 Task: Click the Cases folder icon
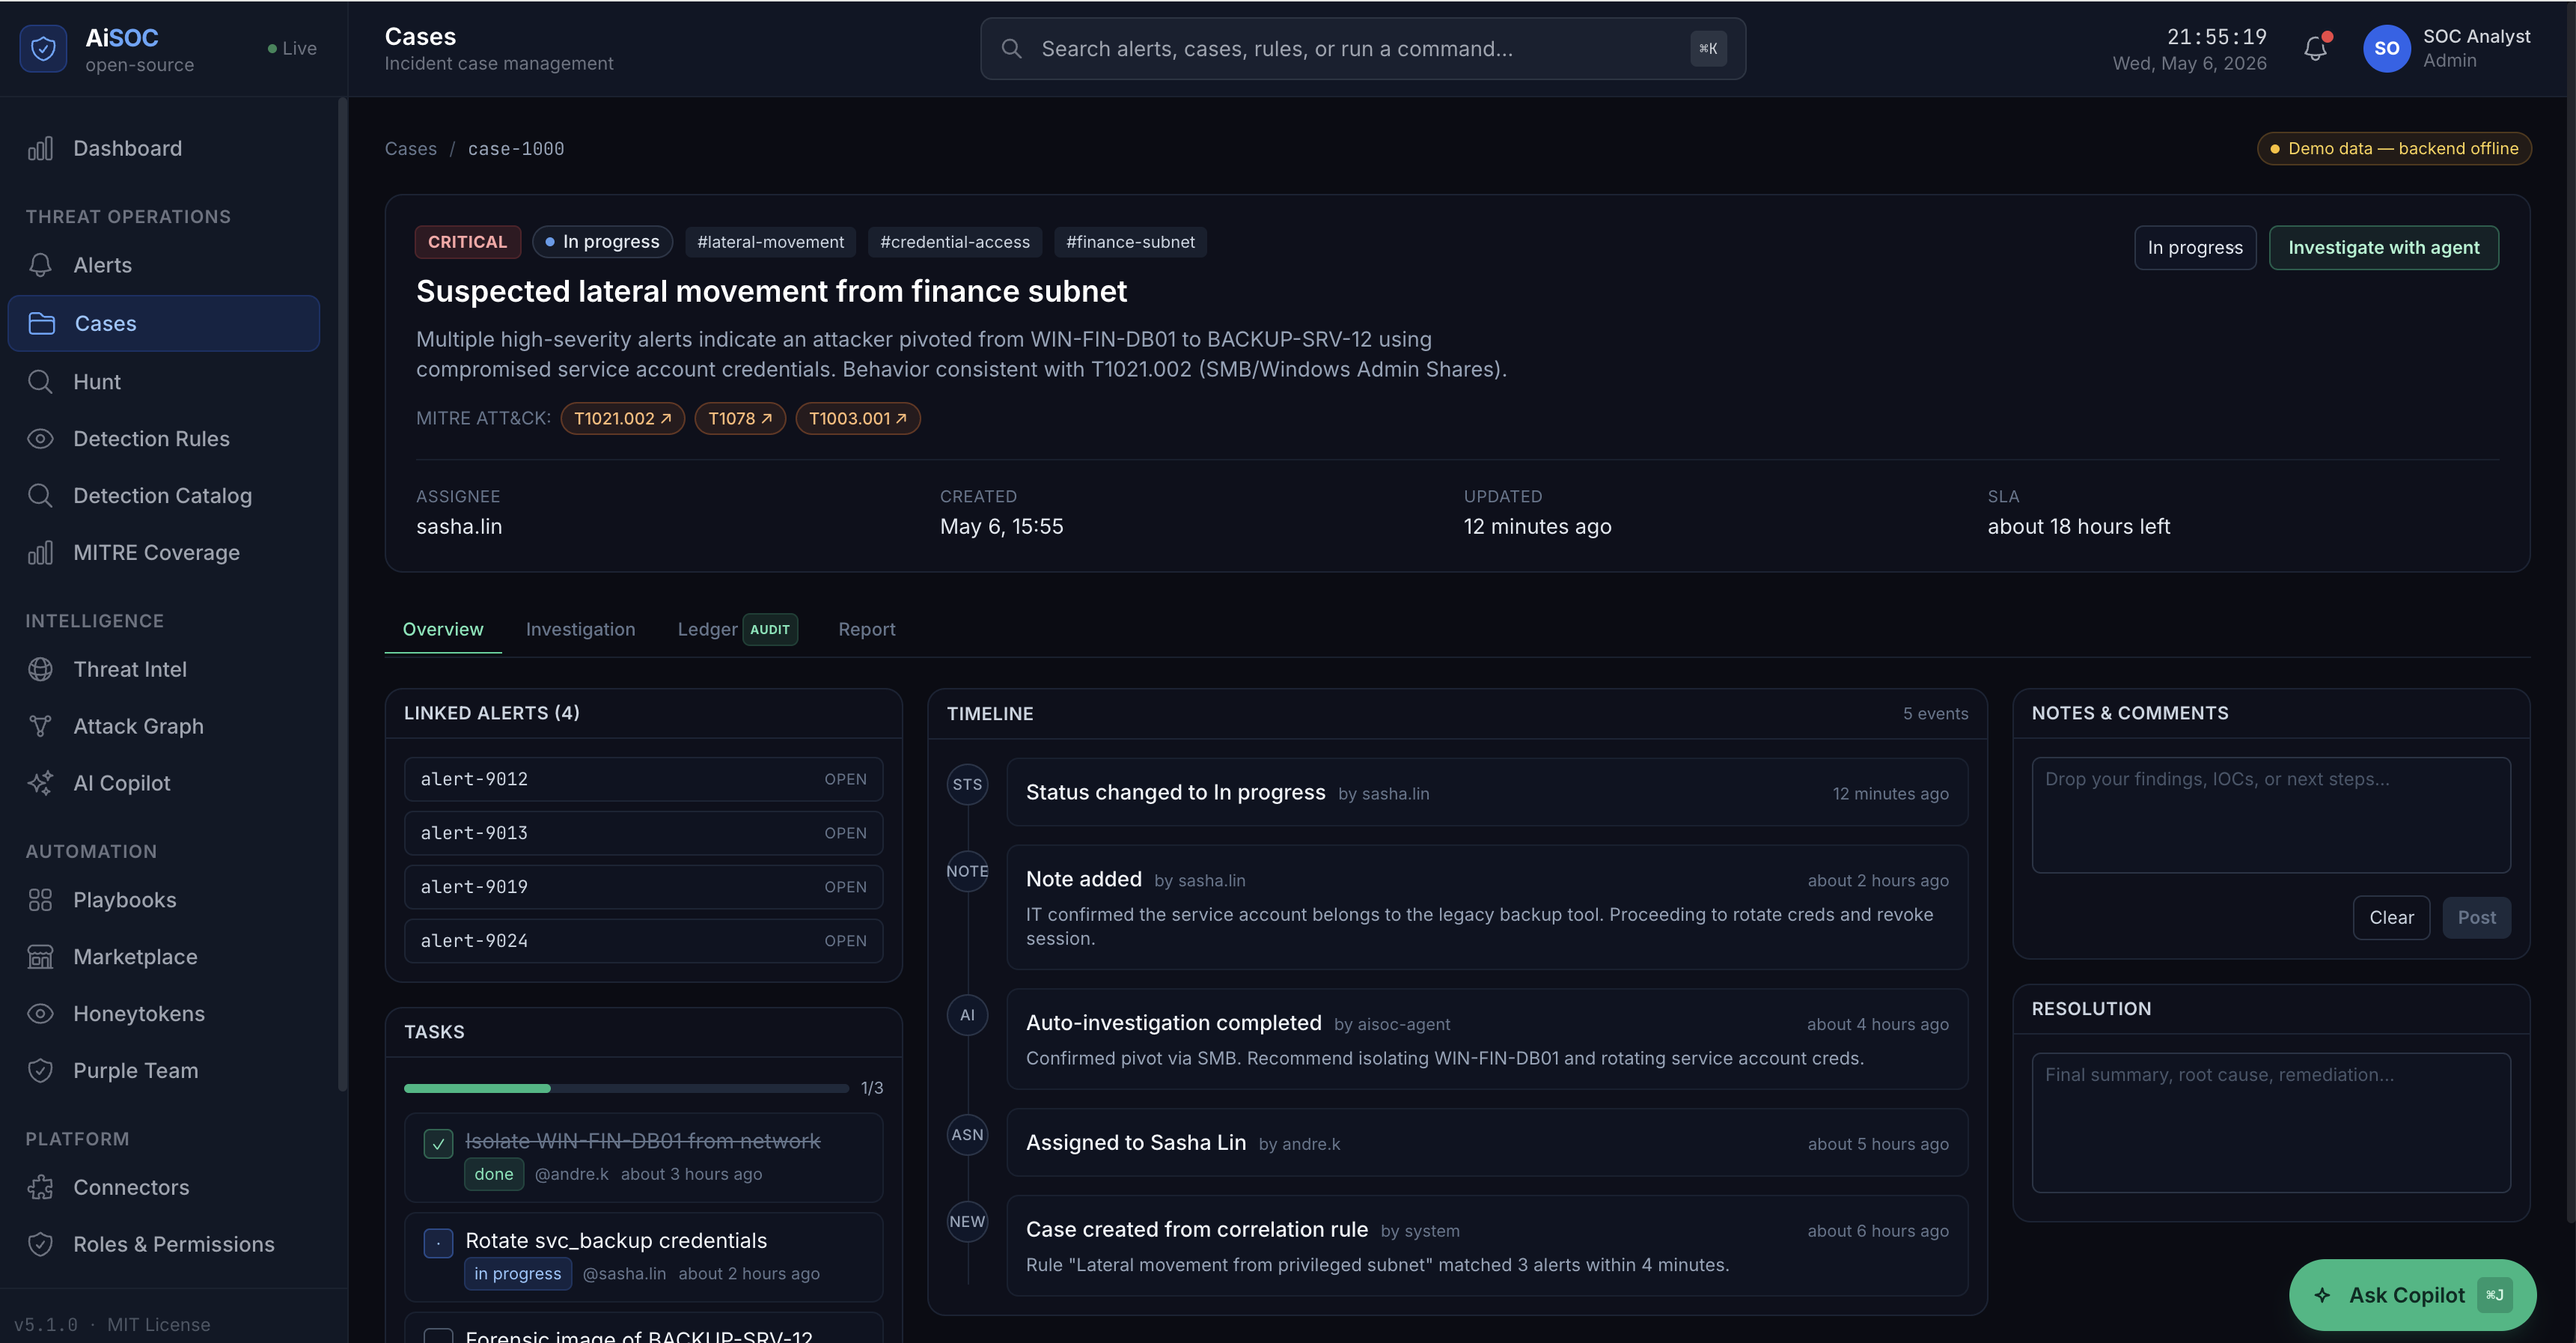pyautogui.click(x=42, y=323)
